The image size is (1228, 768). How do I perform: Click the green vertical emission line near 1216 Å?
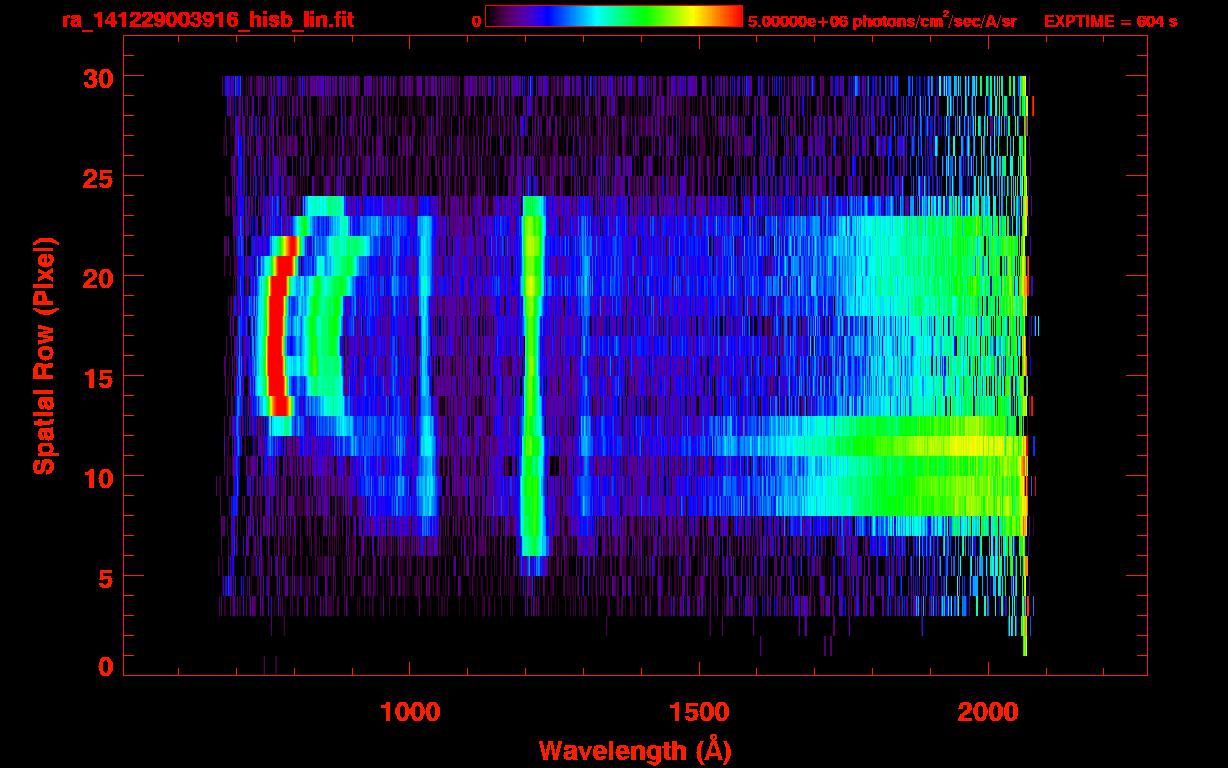[x=531, y=375]
